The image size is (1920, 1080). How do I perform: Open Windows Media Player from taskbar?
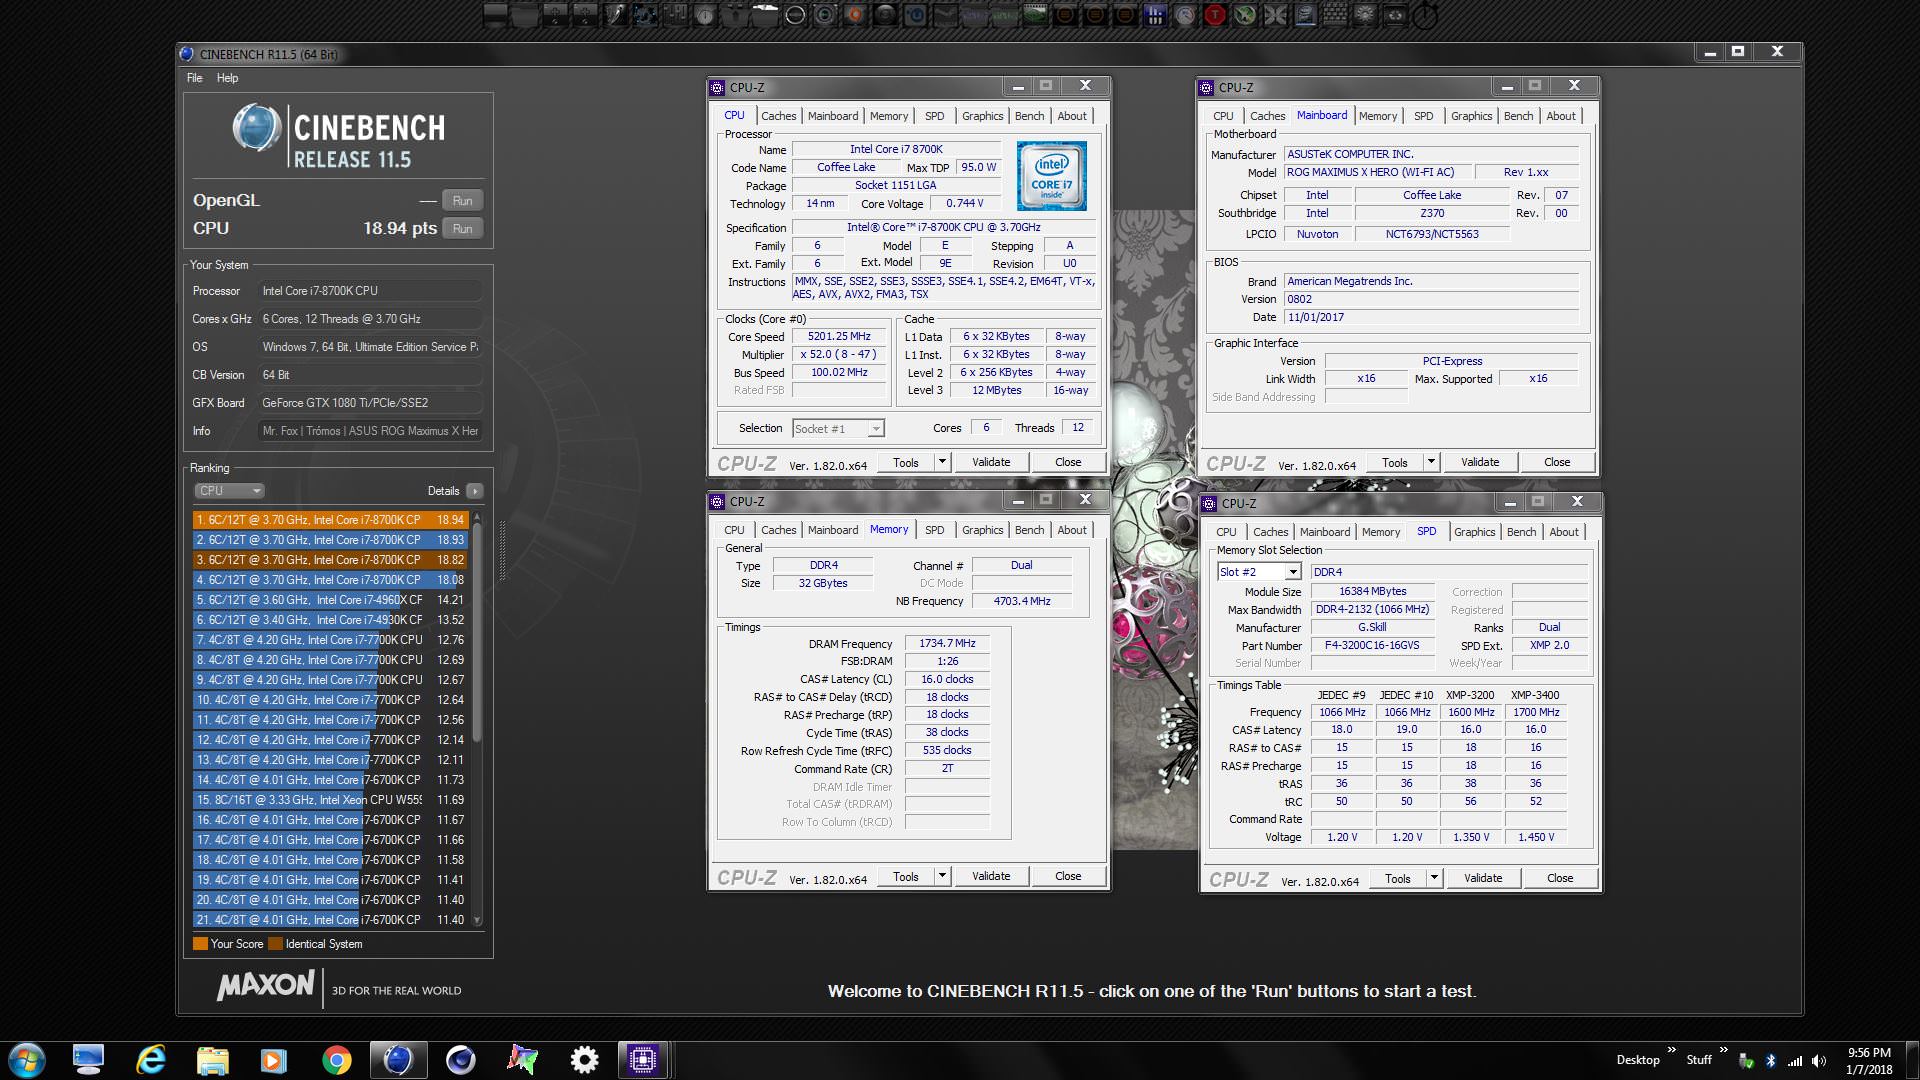tap(273, 1060)
